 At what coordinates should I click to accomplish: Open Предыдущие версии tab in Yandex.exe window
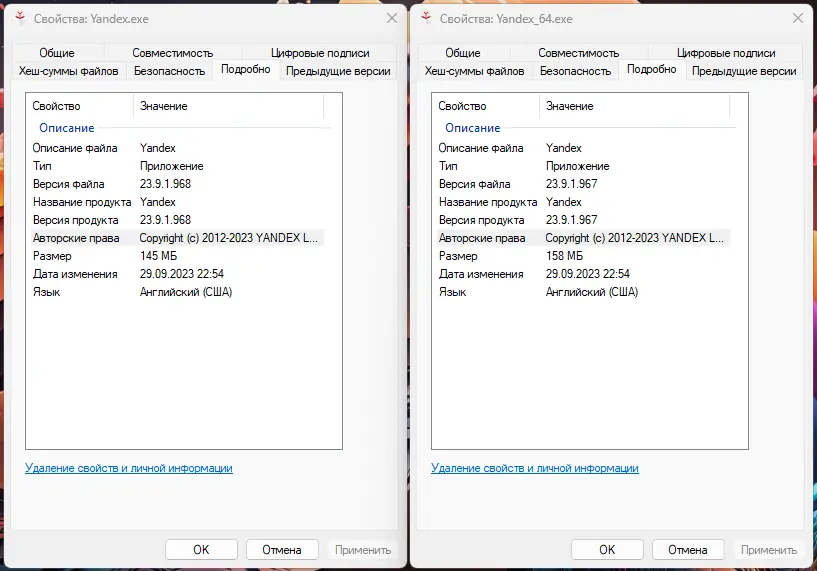(x=338, y=71)
